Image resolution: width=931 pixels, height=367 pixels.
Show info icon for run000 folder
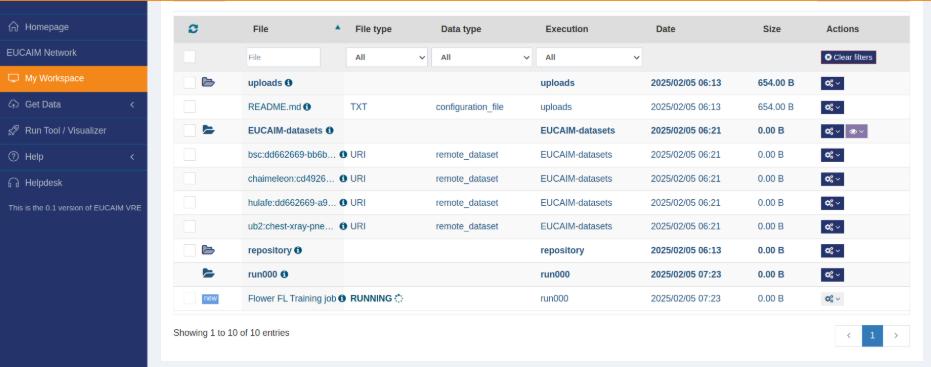pyautogui.click(x=284, y=274)
